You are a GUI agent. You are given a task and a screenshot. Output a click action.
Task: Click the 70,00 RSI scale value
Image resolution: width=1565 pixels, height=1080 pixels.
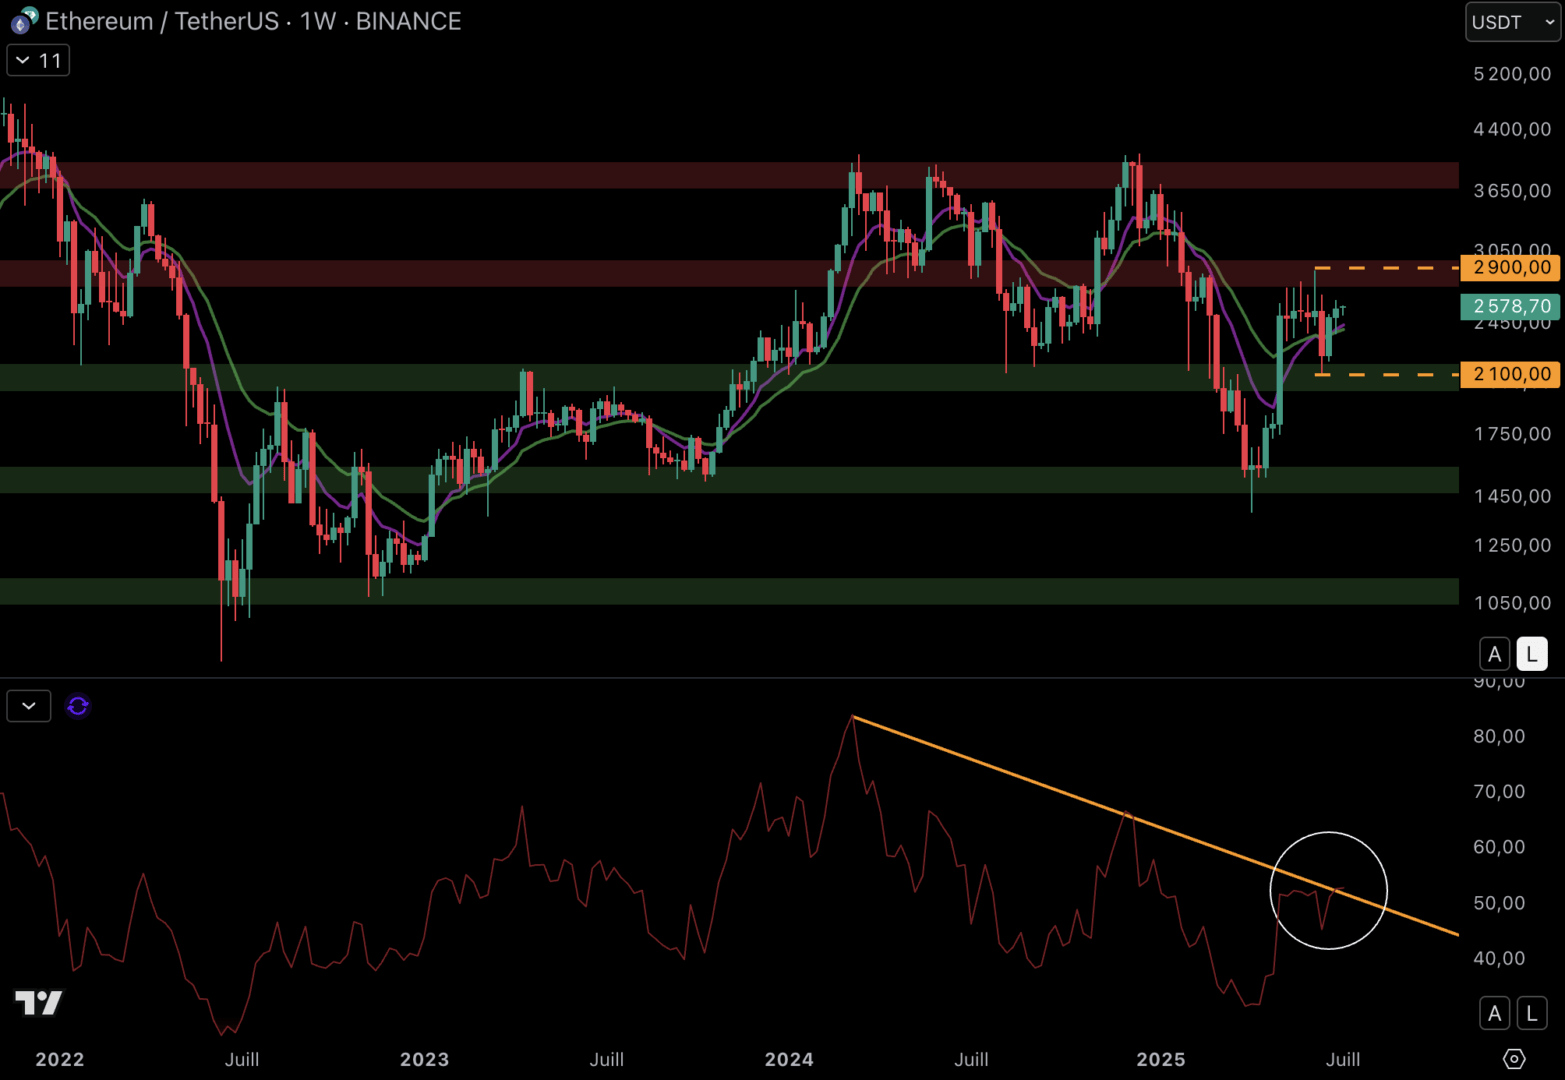(1499, 791)
